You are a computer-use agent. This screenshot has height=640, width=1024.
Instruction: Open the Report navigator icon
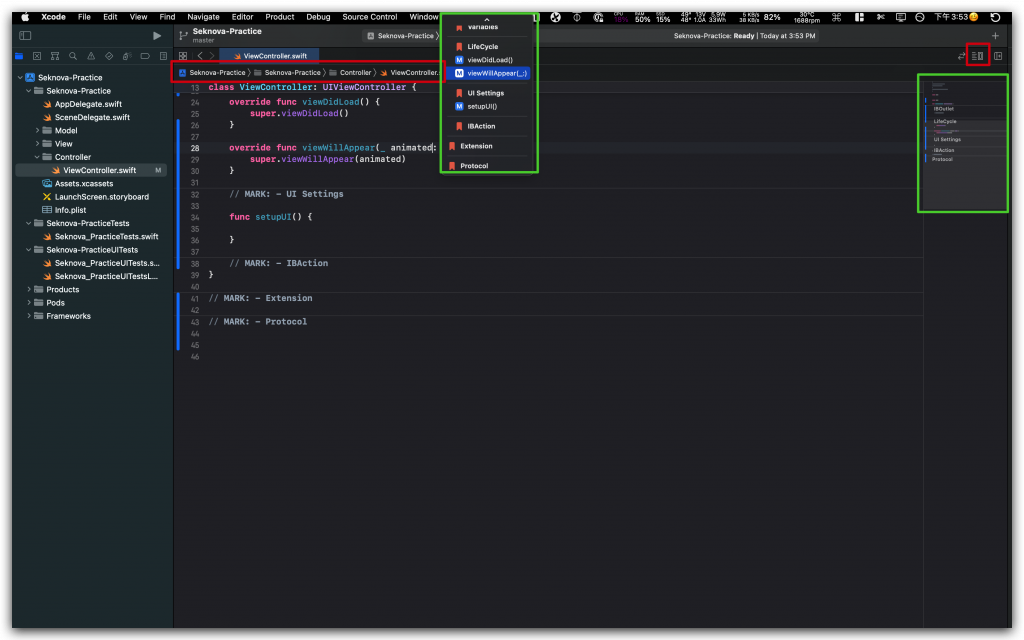click(x=163, y=56)
